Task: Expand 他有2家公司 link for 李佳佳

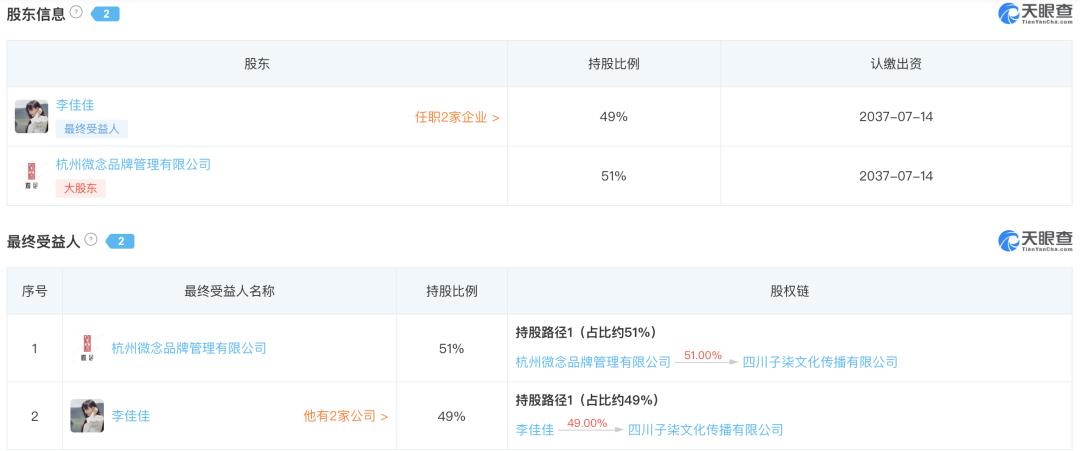Action: coord(346,416)
